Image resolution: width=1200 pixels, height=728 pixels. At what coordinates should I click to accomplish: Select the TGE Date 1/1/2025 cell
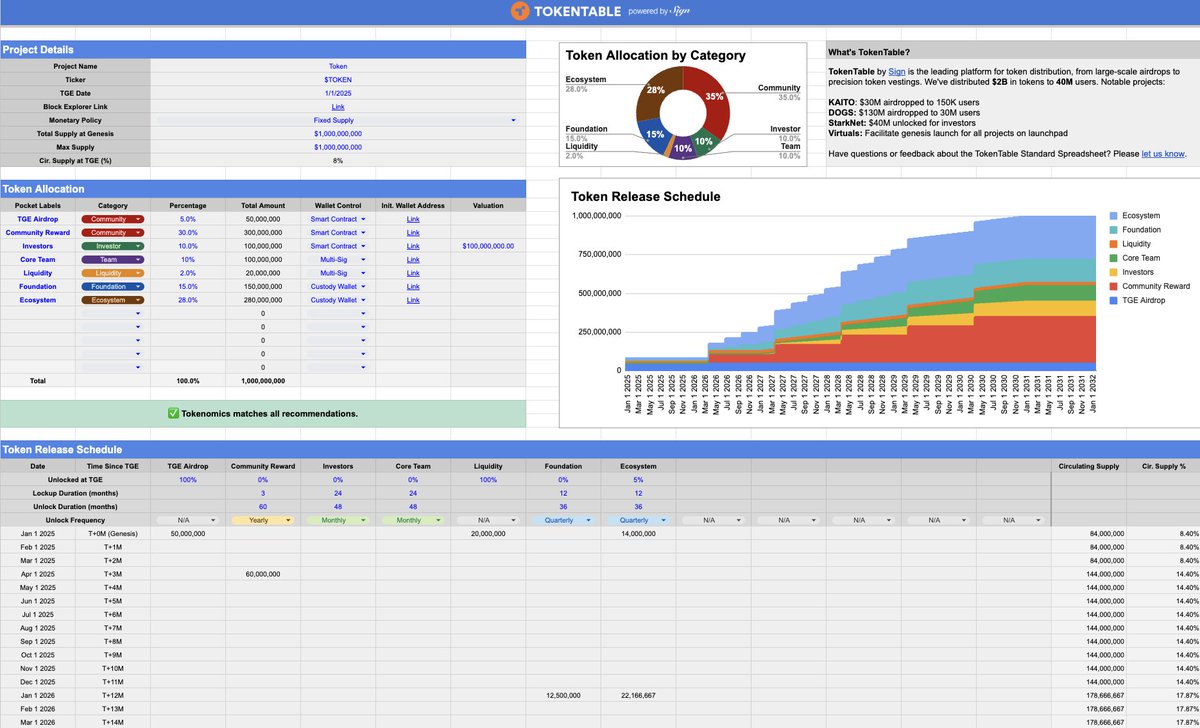338,92
